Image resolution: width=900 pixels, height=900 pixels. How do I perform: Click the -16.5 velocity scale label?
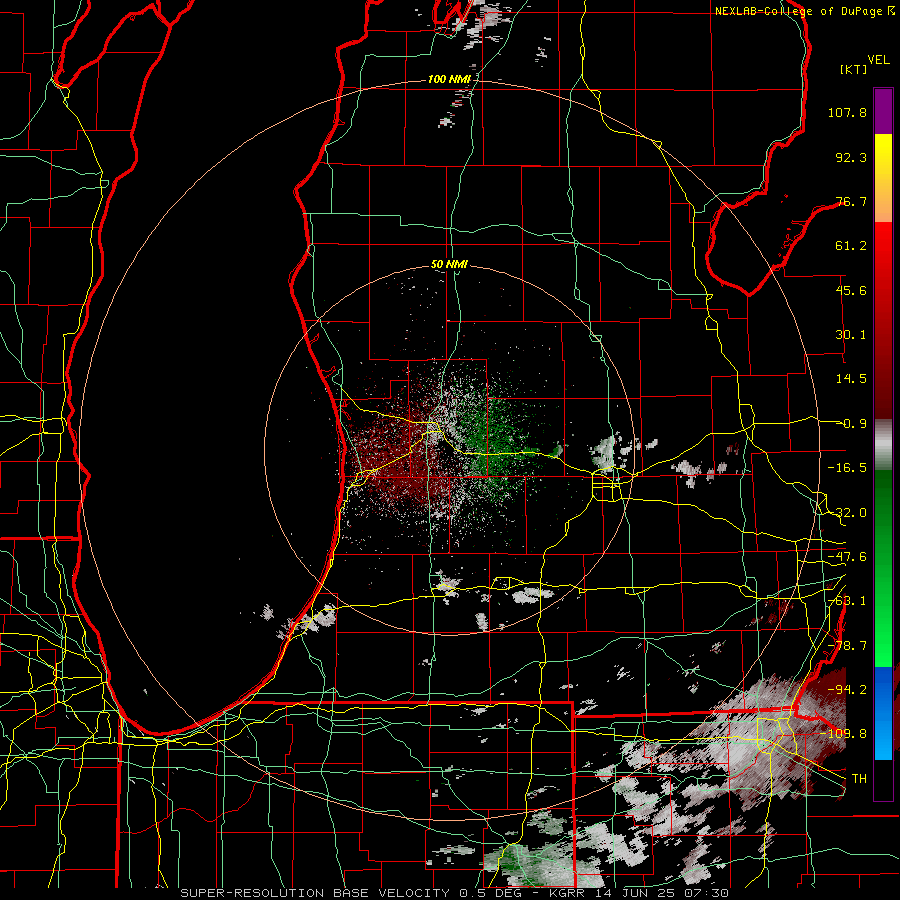pos(847,468)
